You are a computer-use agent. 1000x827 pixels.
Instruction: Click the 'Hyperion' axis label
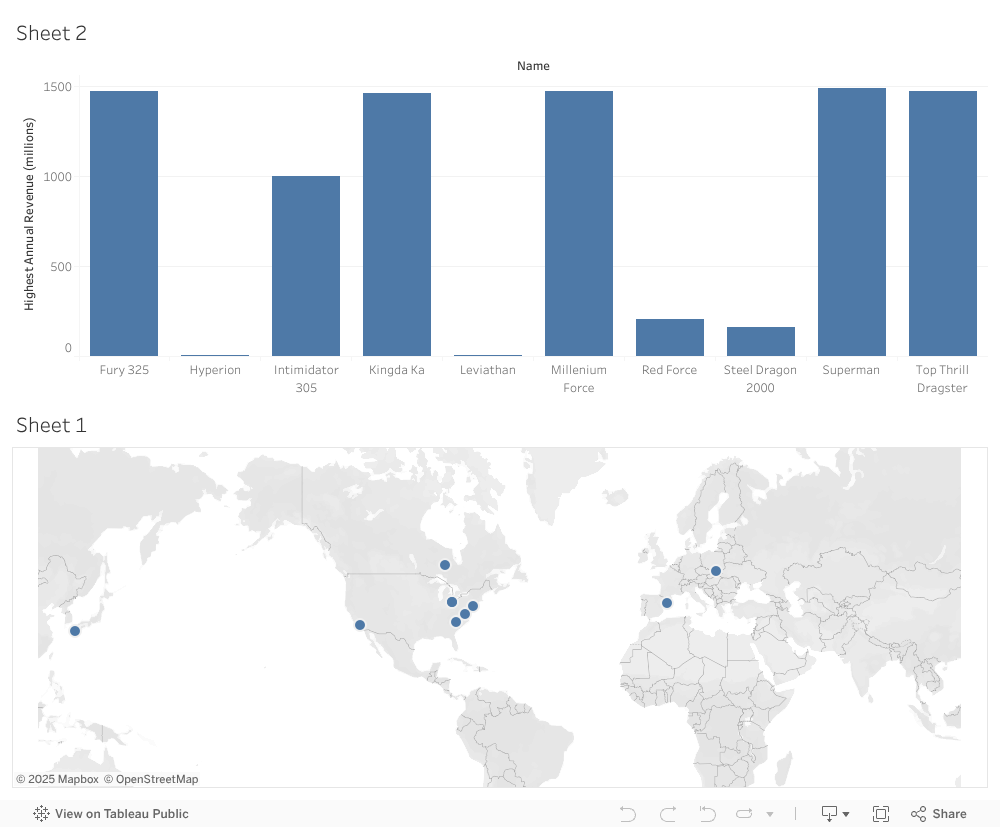(215, 370)
